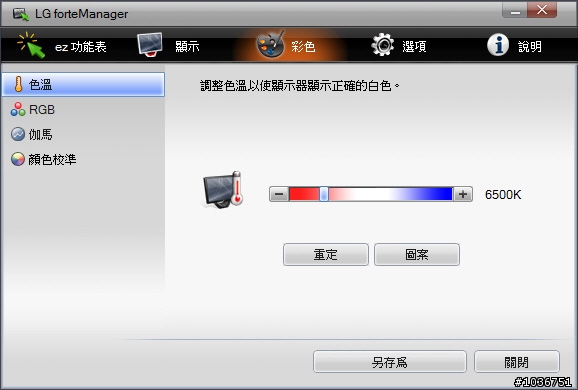Decrease color temperature with minus button
Screen dimensions: 578x390
pyautogui.click(x=279, y=194)
